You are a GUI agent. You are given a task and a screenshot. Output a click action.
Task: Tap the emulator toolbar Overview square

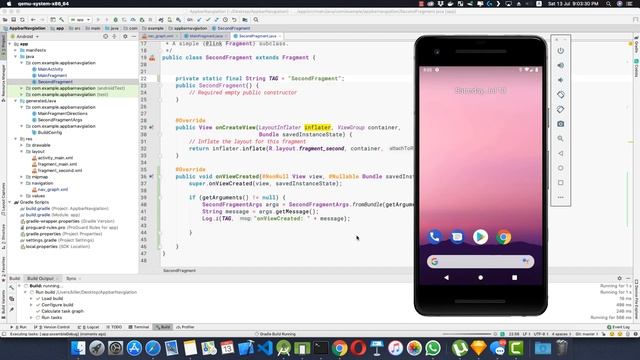coord(560,183)
